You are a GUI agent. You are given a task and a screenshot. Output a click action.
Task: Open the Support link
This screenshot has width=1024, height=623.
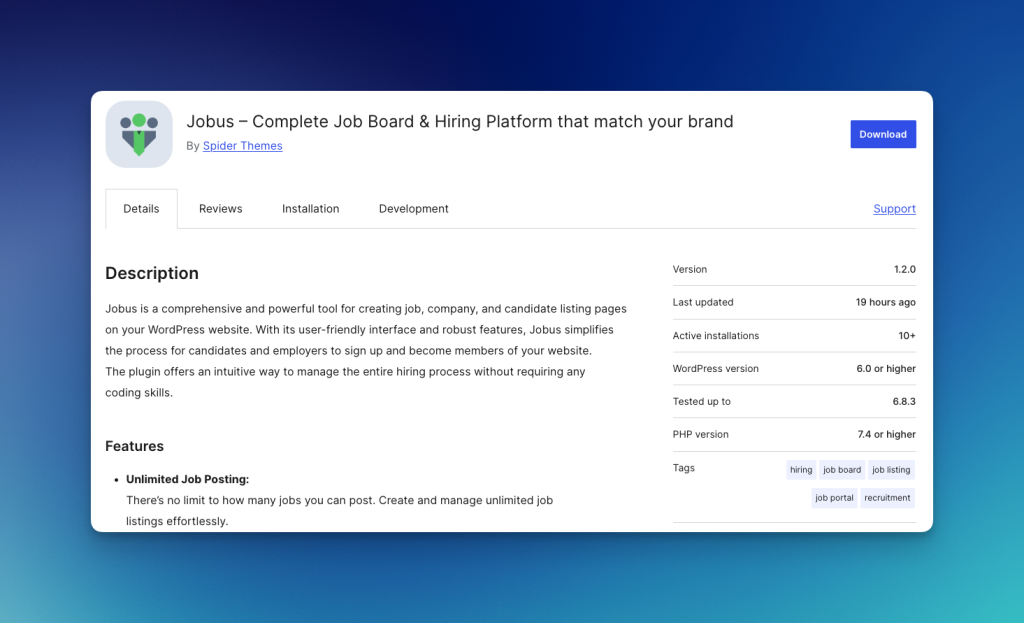pos(894,208)
